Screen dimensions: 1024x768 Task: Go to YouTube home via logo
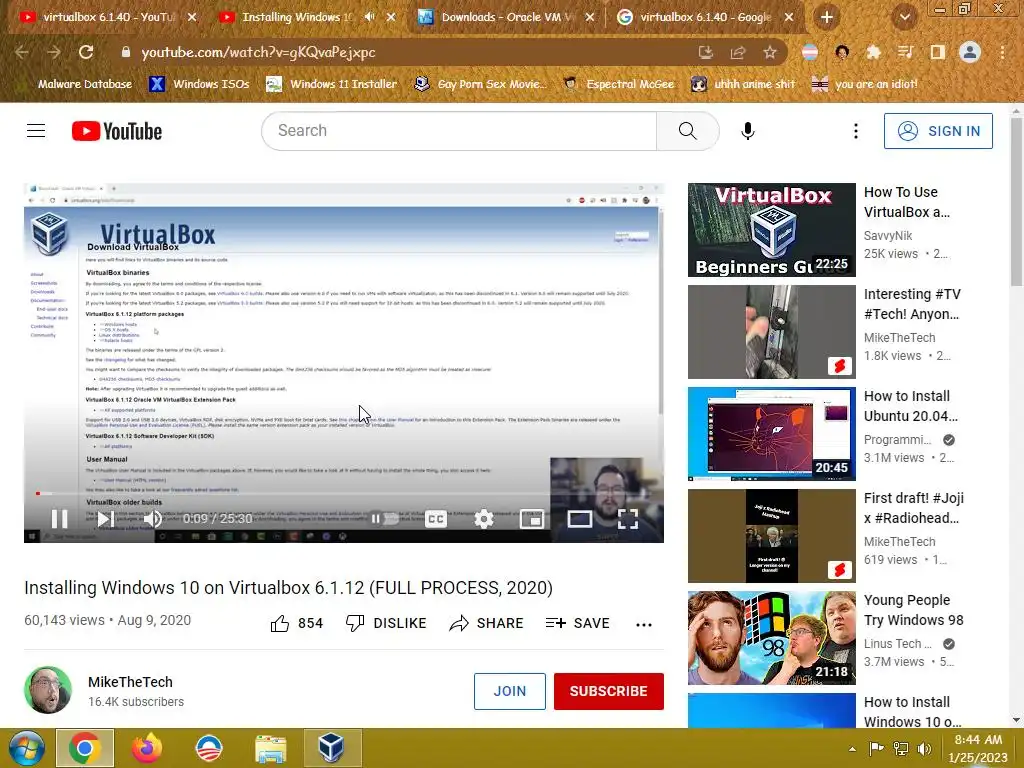(x=117, y=131)
